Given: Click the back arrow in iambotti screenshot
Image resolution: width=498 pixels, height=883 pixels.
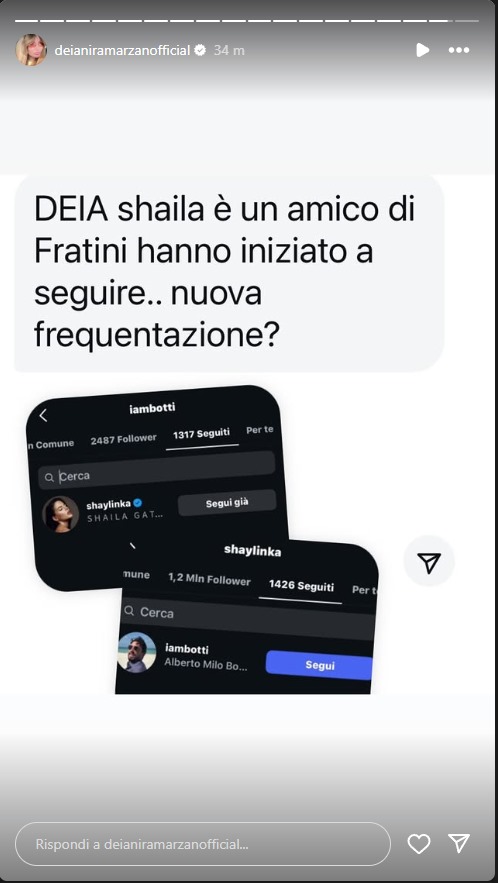Looking at the screenshot, I should pyautogui.click(x=43, y=416).
